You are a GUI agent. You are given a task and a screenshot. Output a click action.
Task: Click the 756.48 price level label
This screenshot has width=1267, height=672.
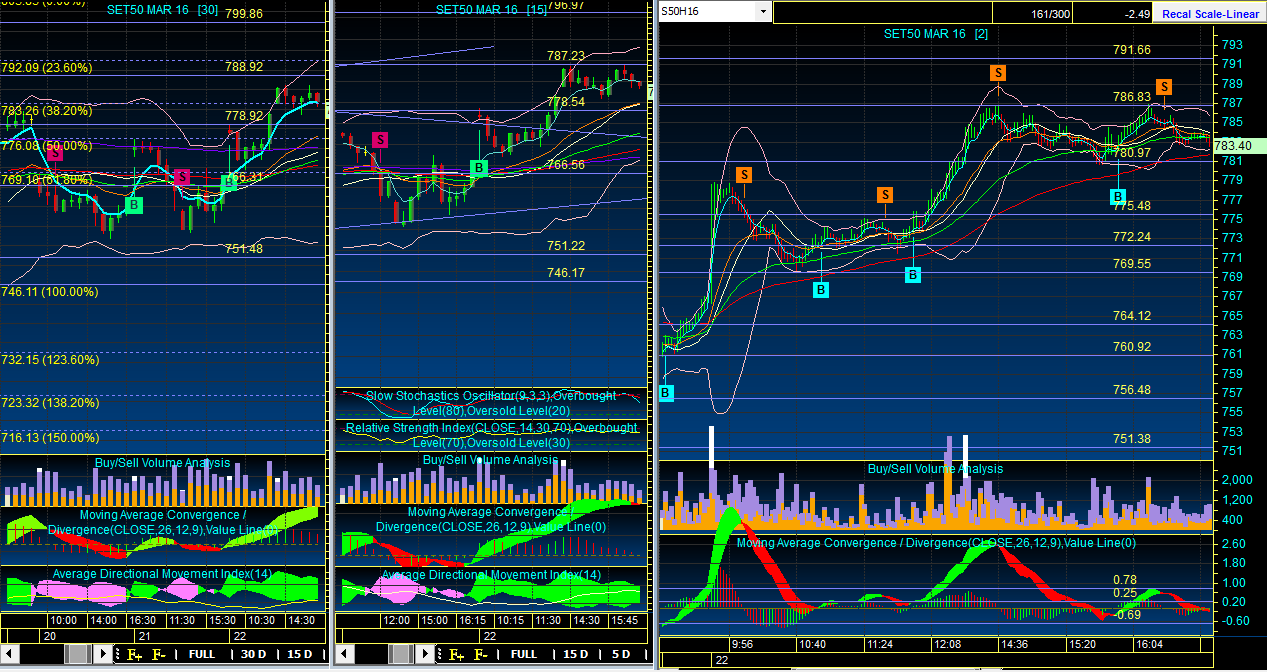pyautogui.click(x=1132, y=390)
